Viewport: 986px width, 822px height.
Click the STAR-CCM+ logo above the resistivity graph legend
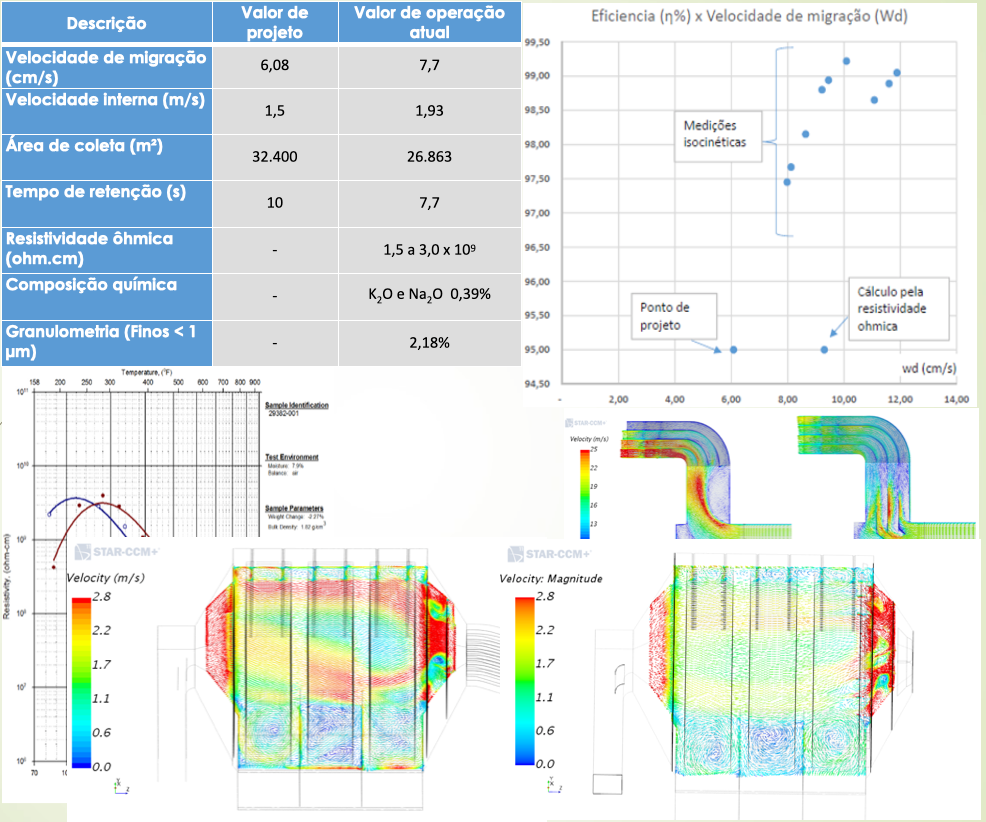pyautogui.click(x=110, y=552)
